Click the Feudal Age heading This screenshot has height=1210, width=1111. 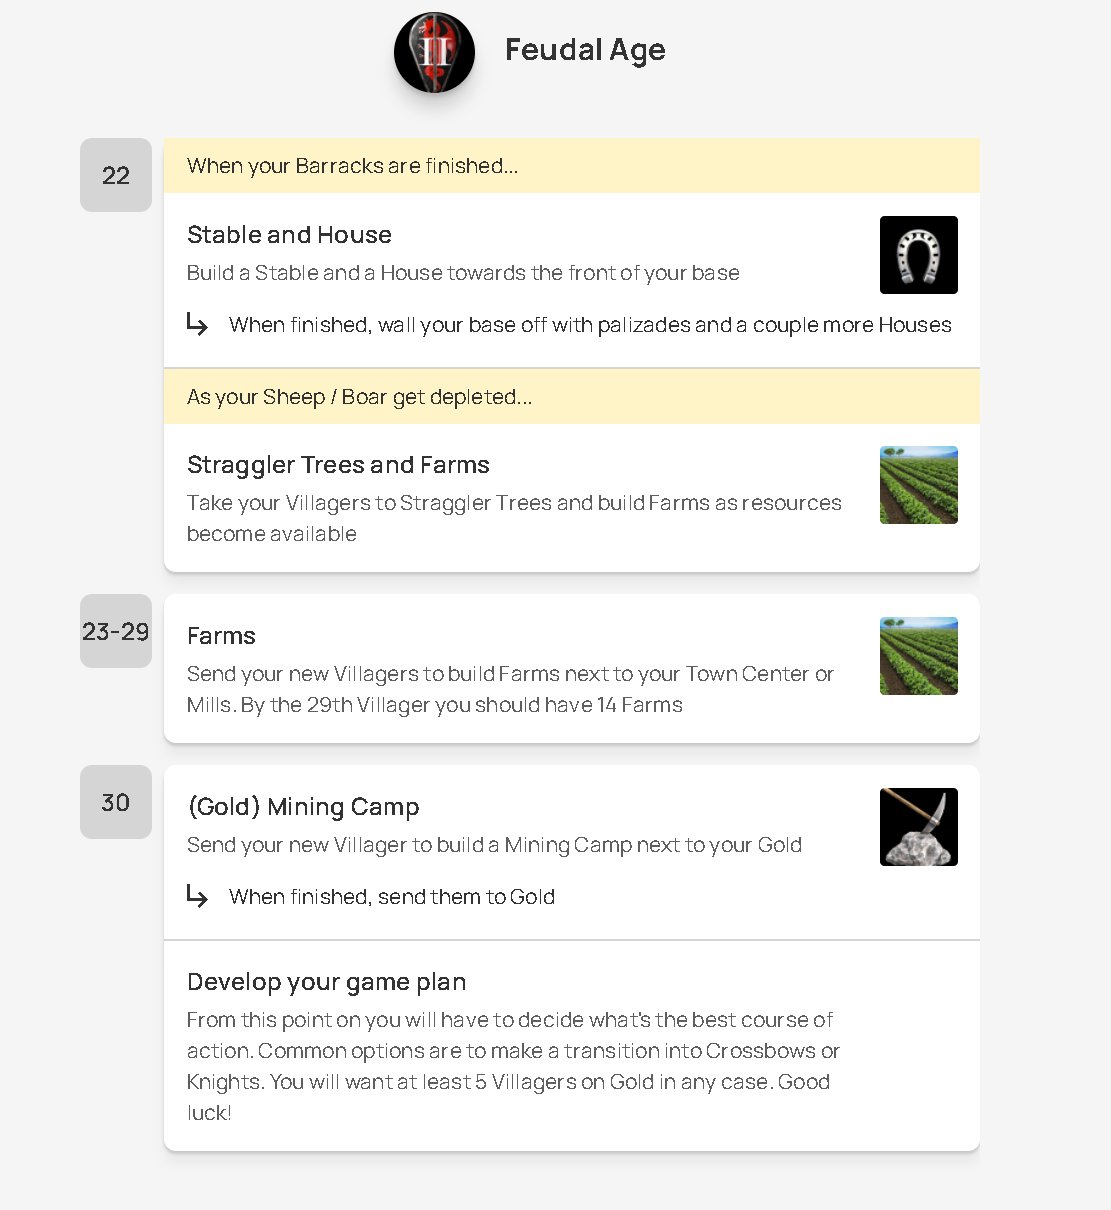pos(585,50)
